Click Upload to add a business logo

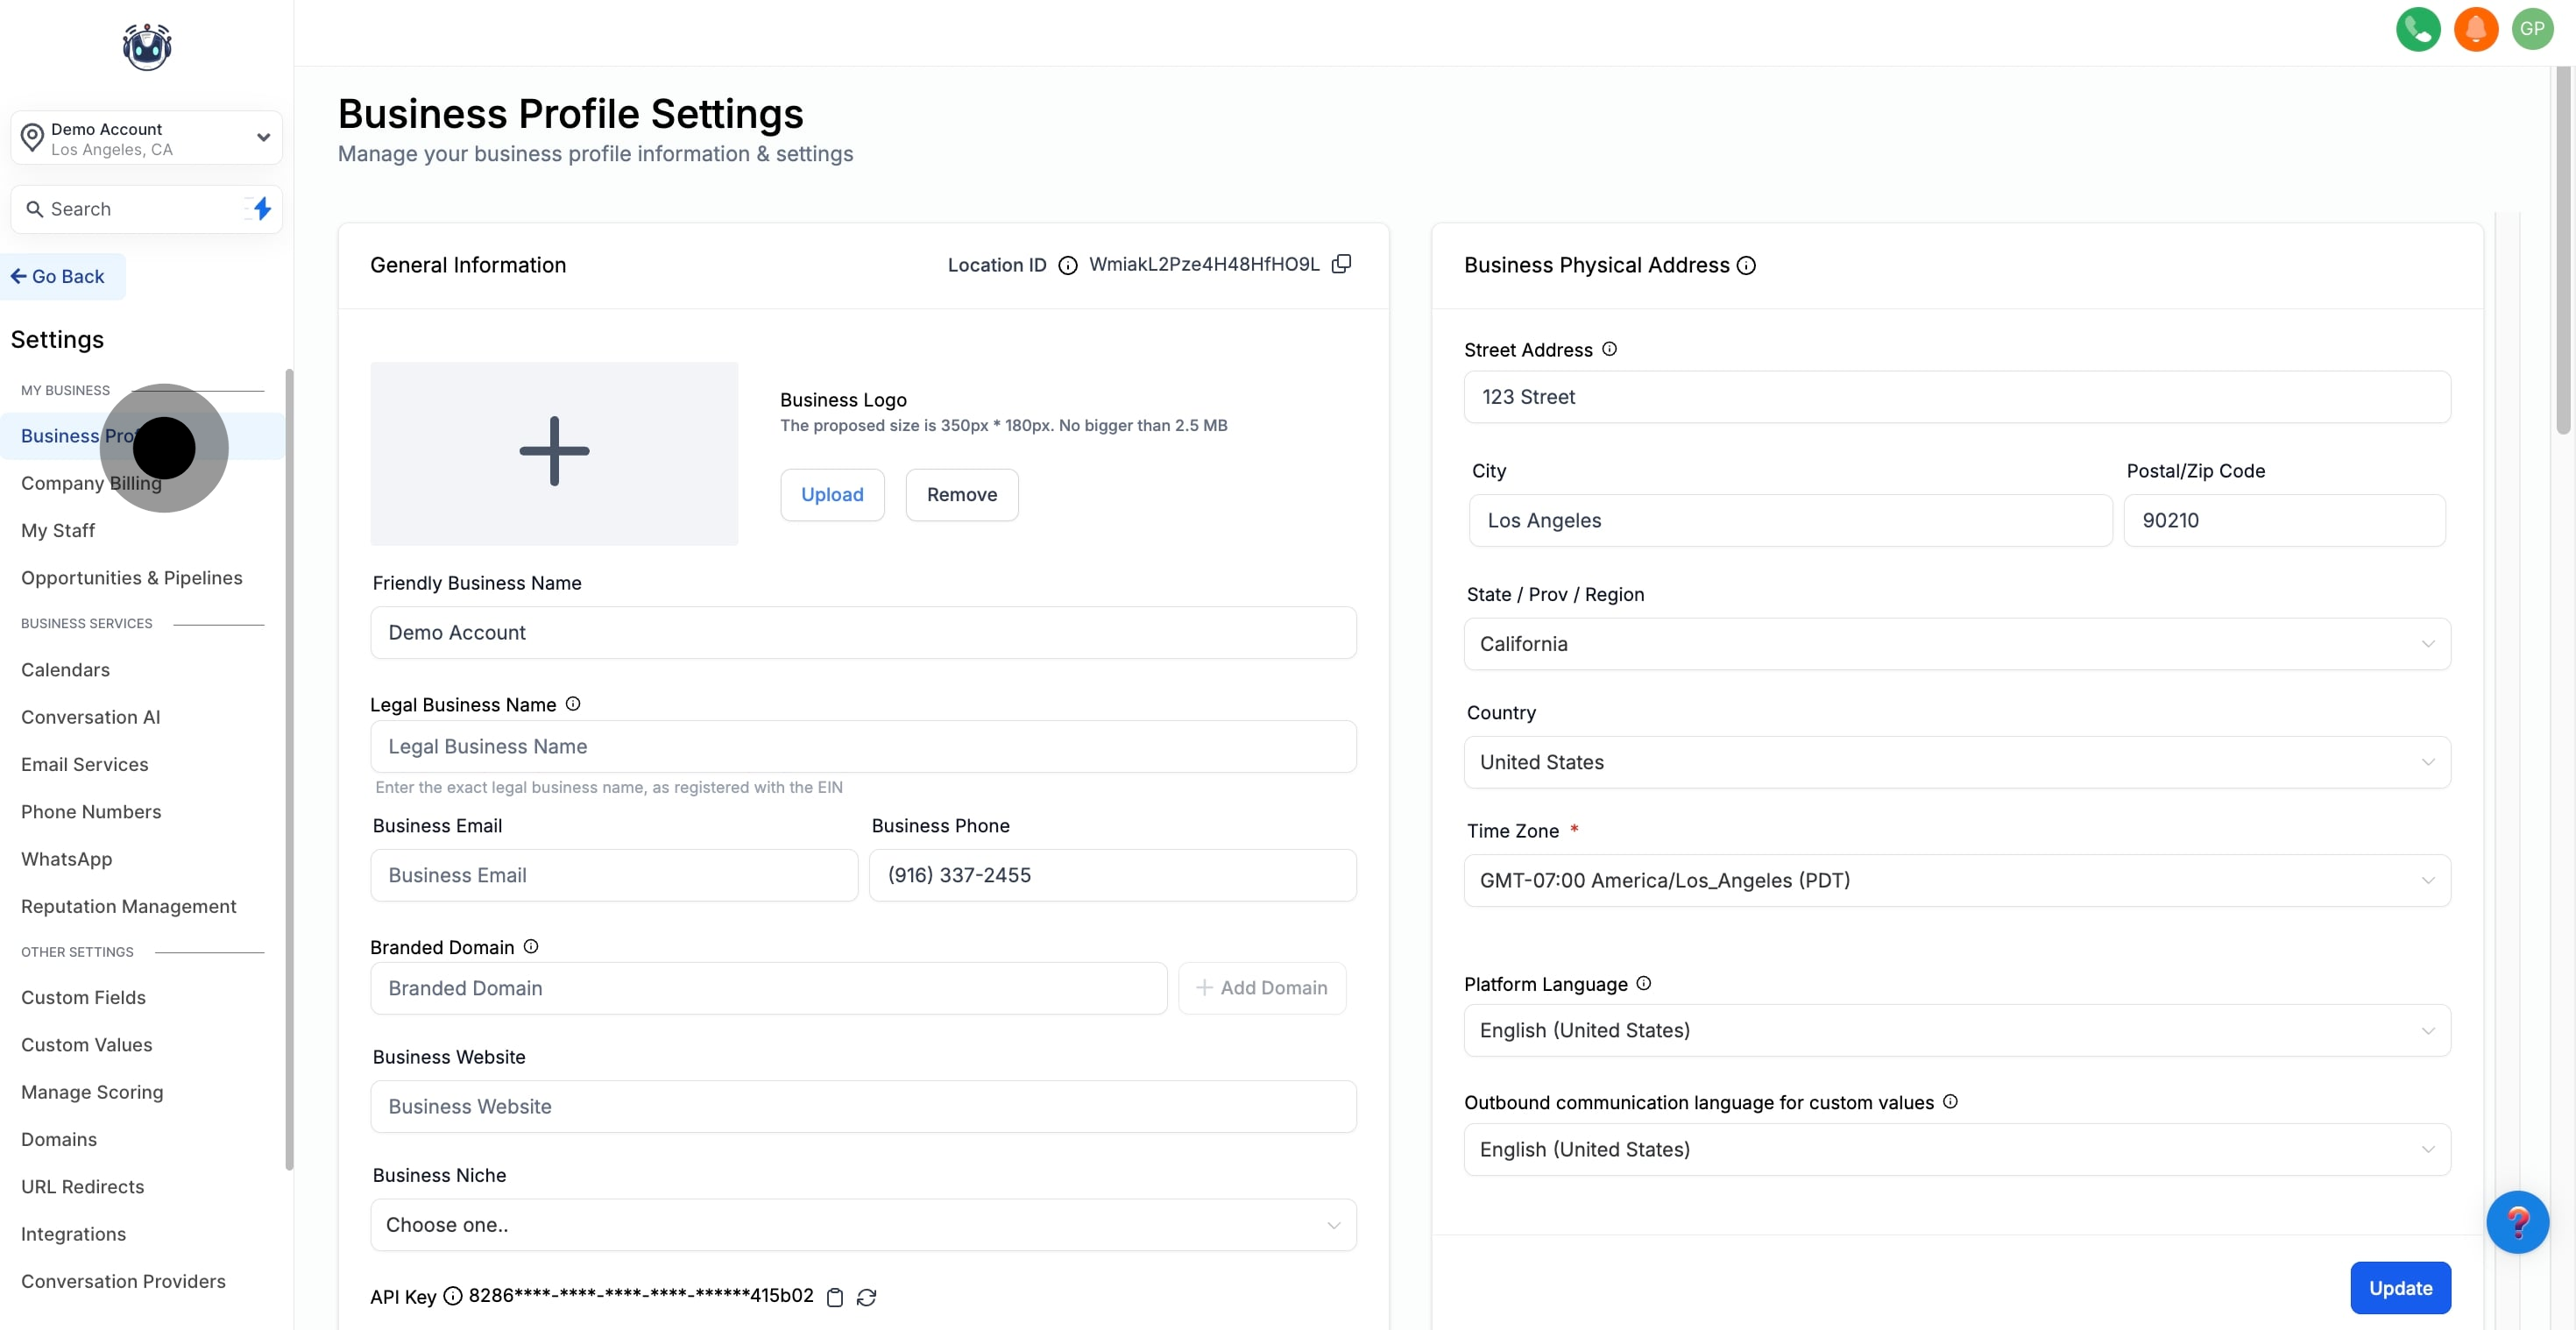832,494
